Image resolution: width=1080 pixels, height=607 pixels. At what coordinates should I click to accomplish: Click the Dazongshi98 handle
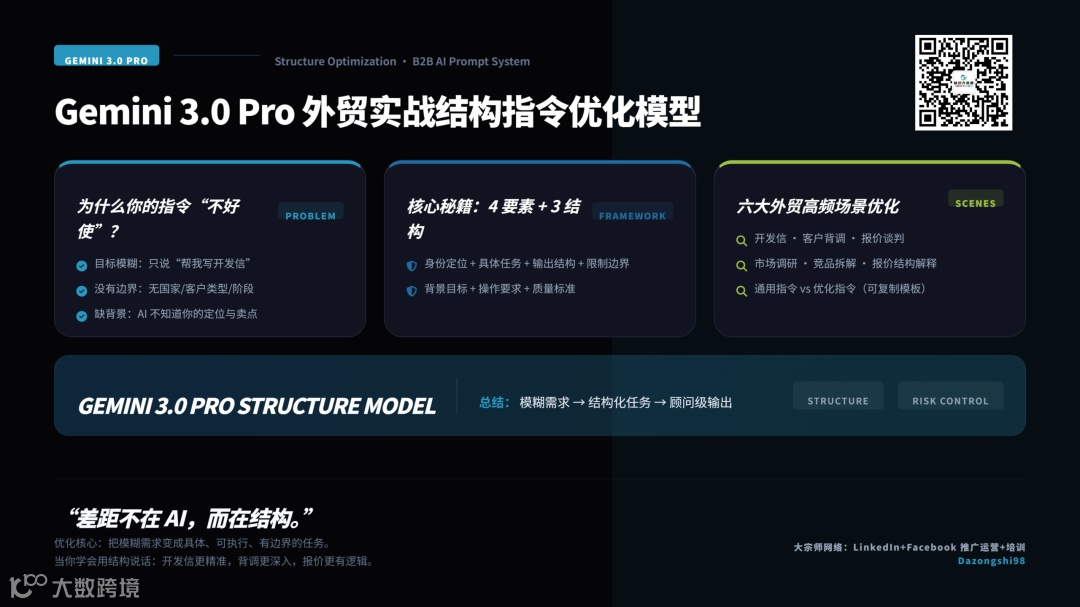pos(991,561)
